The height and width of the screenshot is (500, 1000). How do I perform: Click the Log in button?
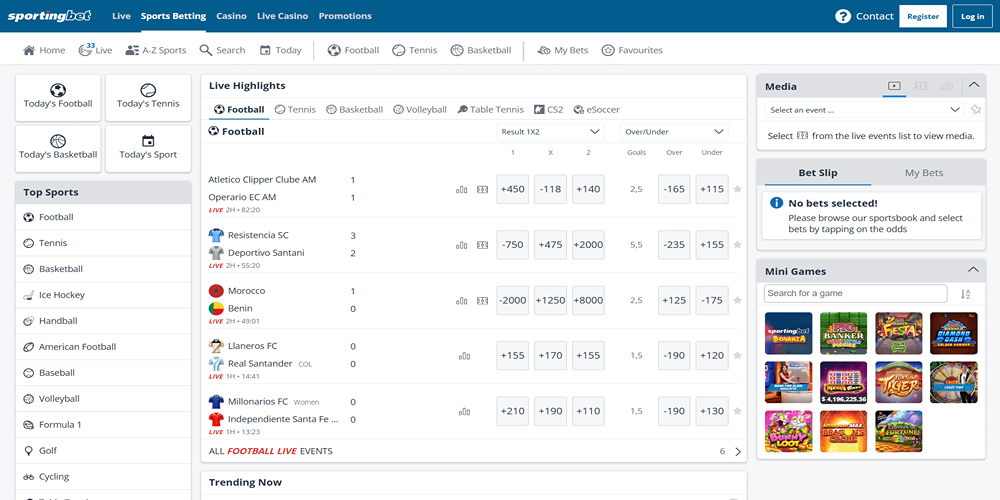tap(972, 17)
